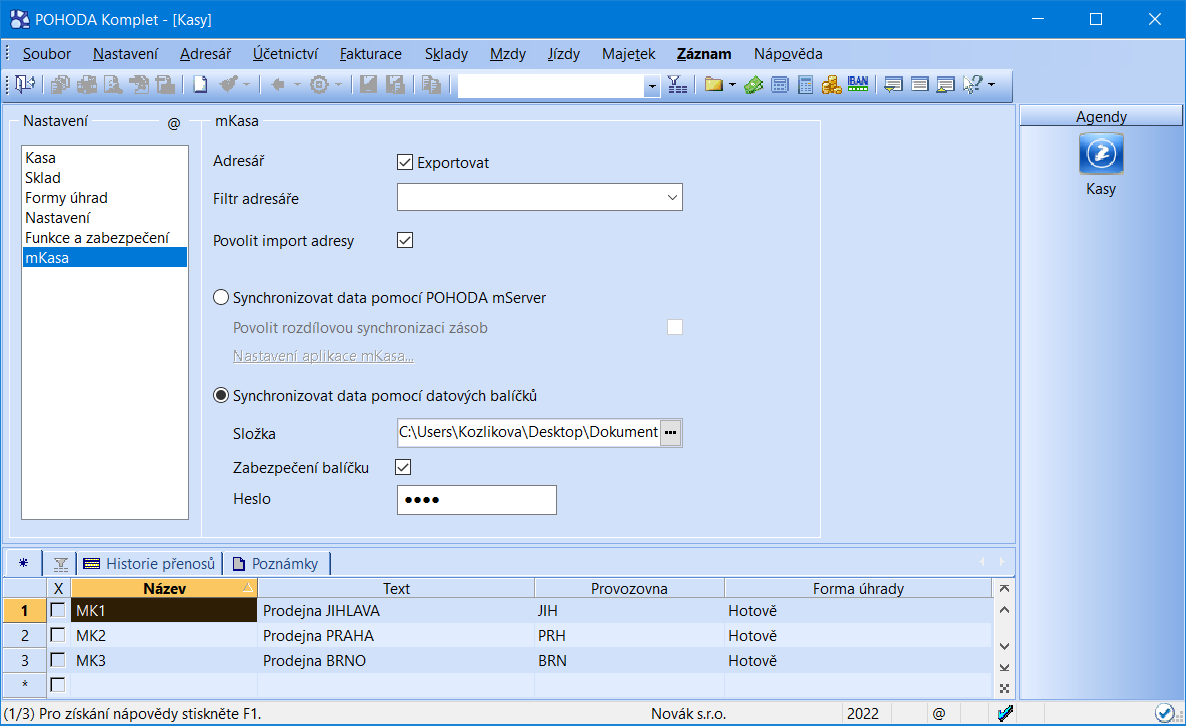This screenshot has height=726, width=1186.
Task: Click the yellow folder toolbar icon
Action: pyautogui.click(x=713, y=85)
